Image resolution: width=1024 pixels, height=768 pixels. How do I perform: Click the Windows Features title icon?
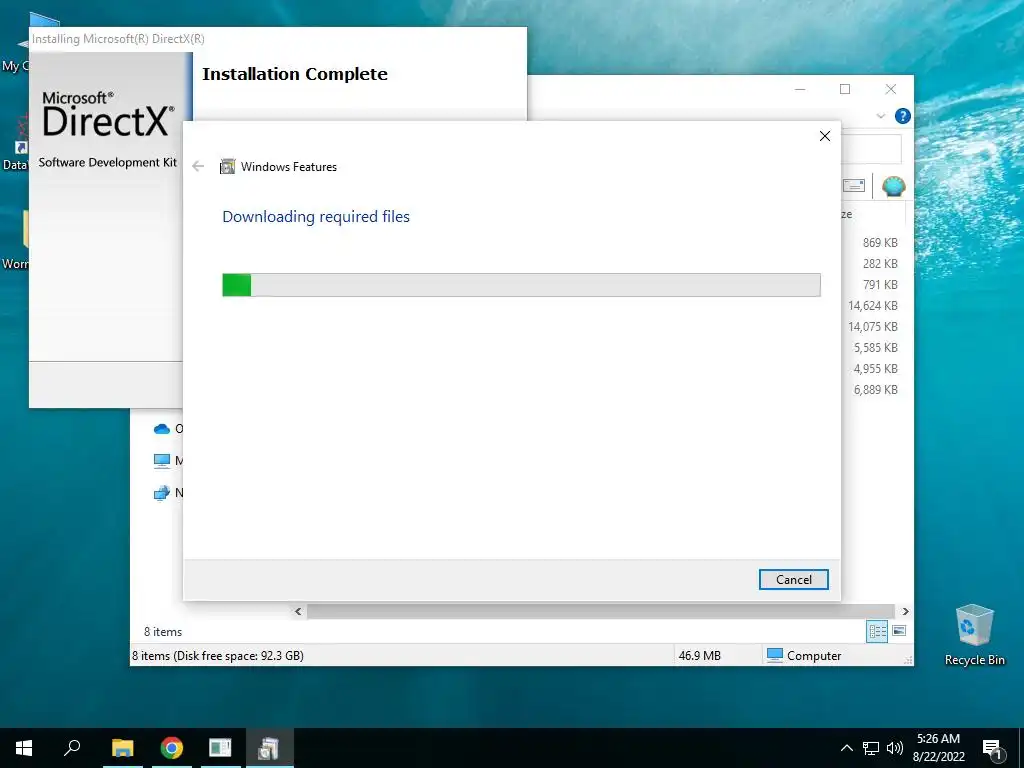click(x=227, y=167)
